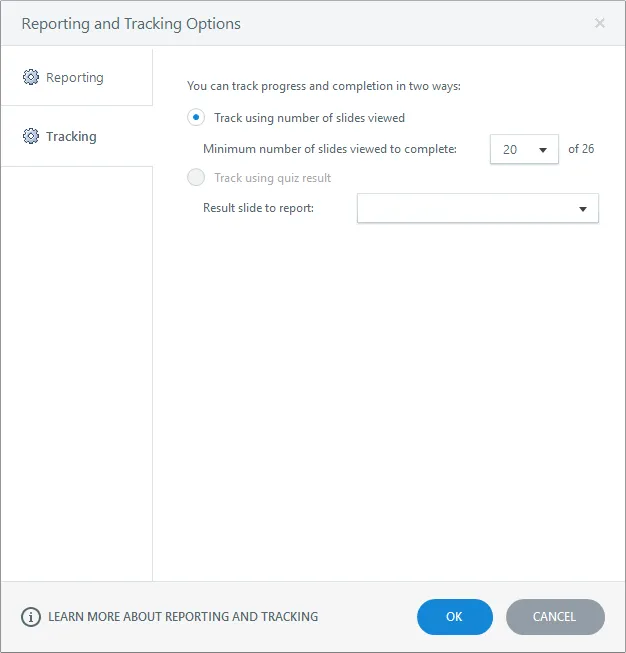Open Learn More About Reporting and Tracking link
Screen dimensions: 626x653
[183, 617]
